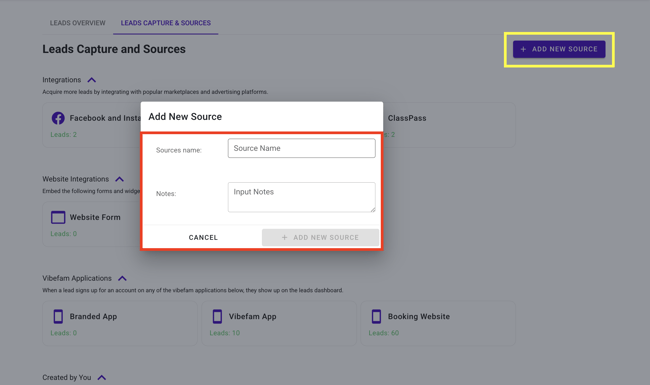This screenshot has width=650, height=385.
Task: Click the Leads: 10 count text
Action: tap(225, 333)
